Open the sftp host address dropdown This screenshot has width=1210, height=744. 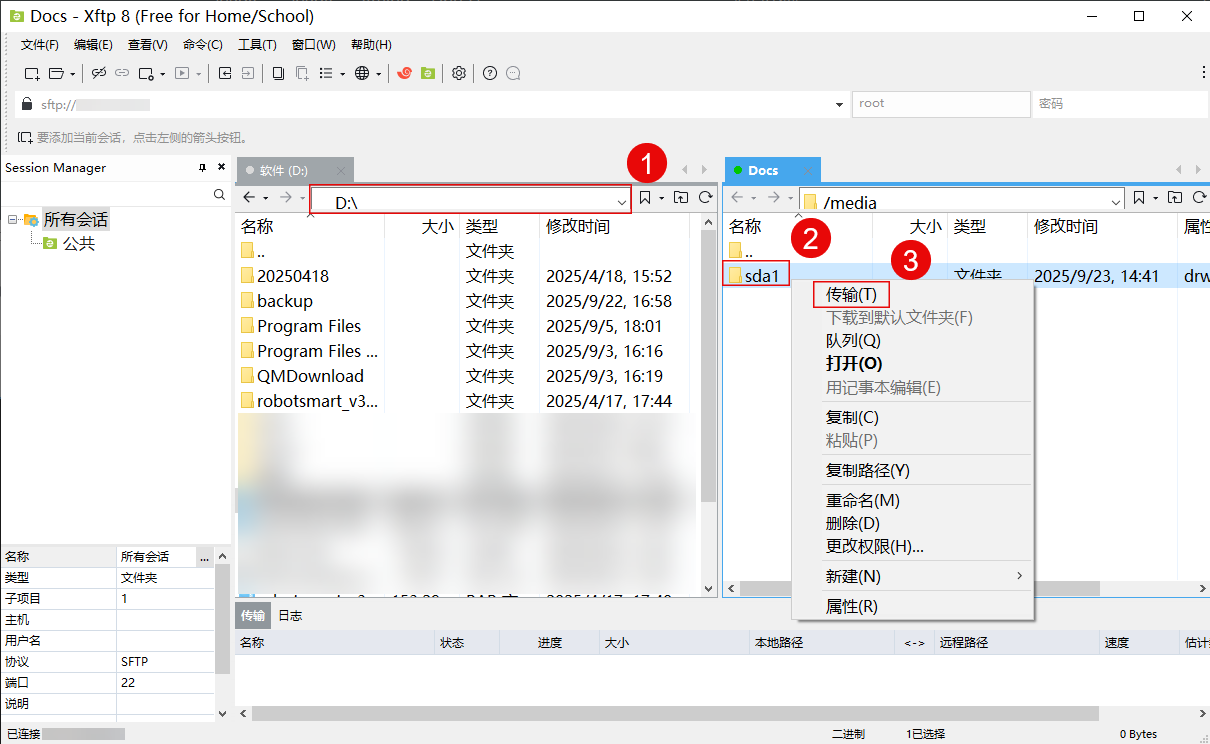click(x=839, y=104)
